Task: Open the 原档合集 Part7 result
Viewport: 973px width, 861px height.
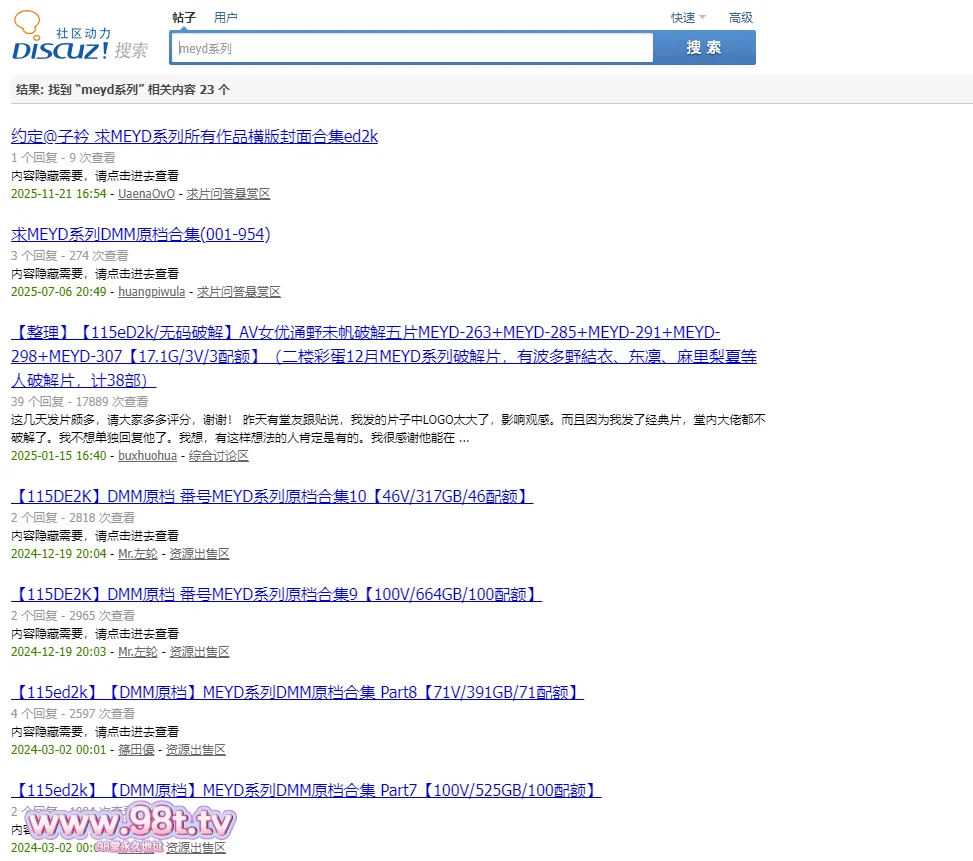Action: [306, 790]
